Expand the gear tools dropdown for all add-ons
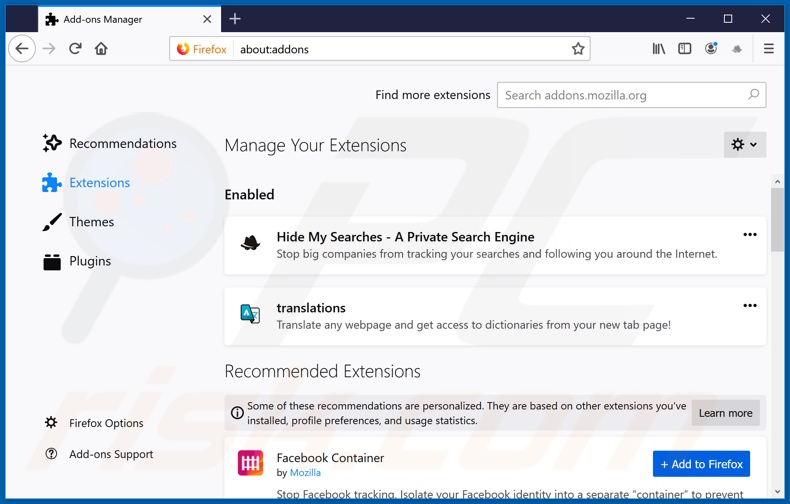The height and width of the screenshot is (504, 790). [745, 145]
